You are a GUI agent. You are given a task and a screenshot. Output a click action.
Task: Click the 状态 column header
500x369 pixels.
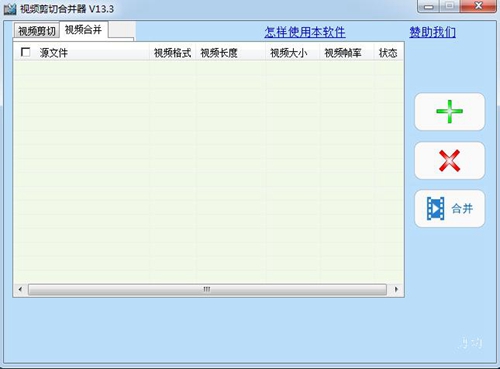388,53
